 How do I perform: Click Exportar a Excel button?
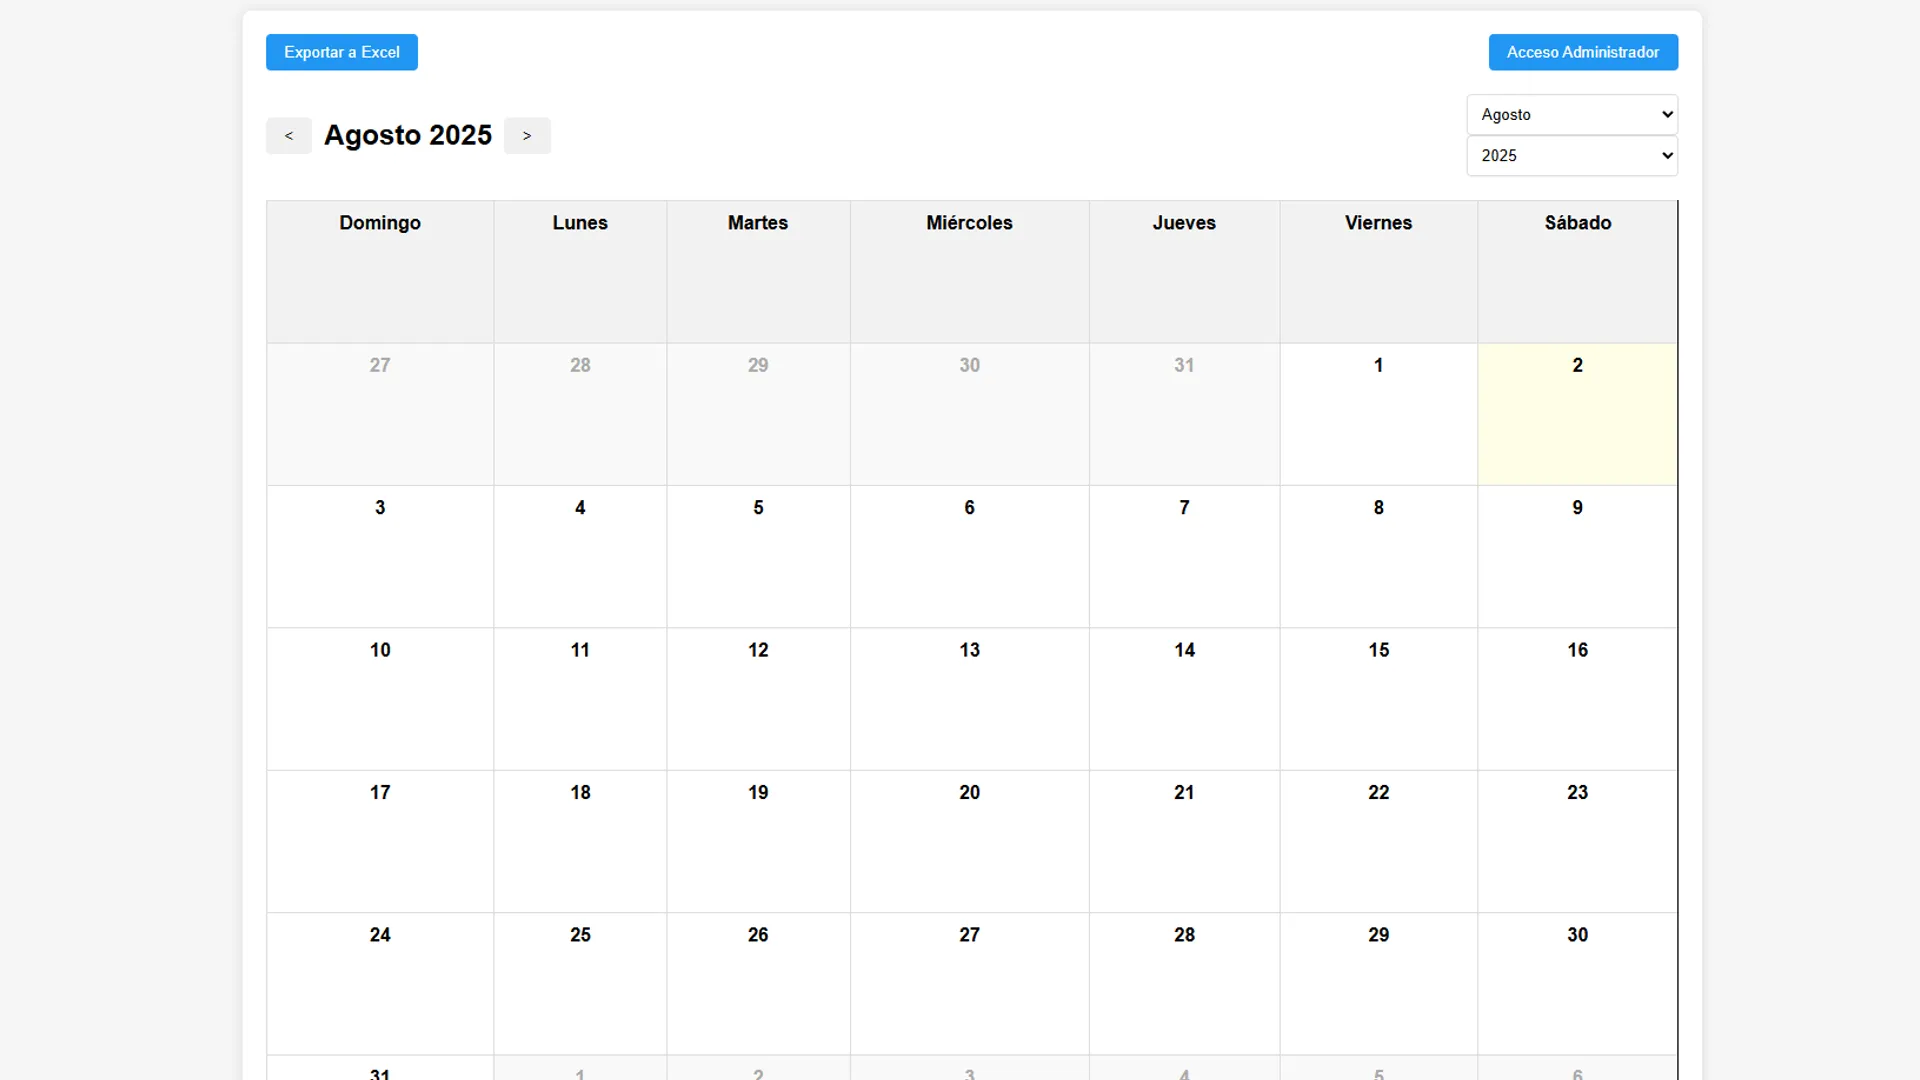click(x=341, y=52)
